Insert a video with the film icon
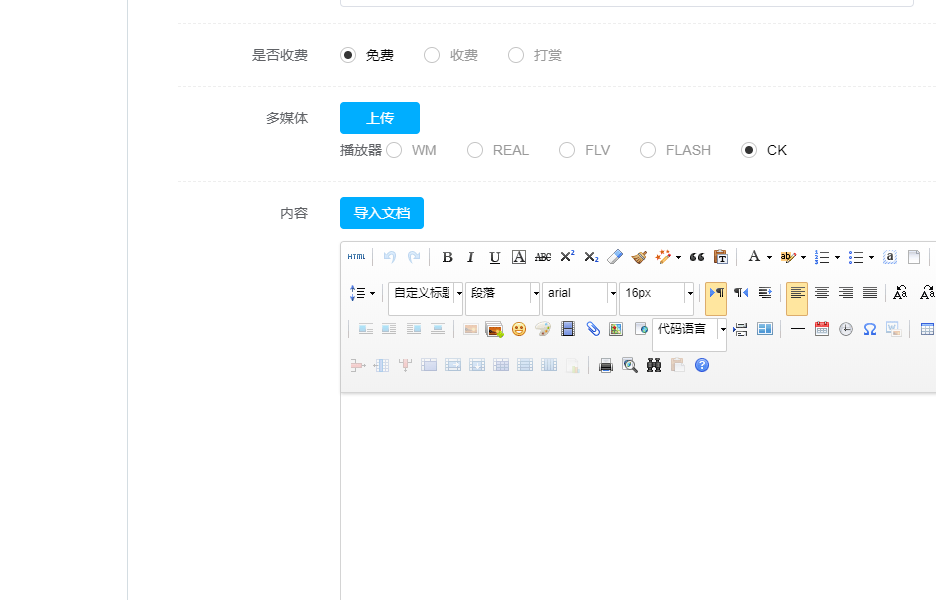The height and width of the screenshot is (600, 936). coord(568,329)
